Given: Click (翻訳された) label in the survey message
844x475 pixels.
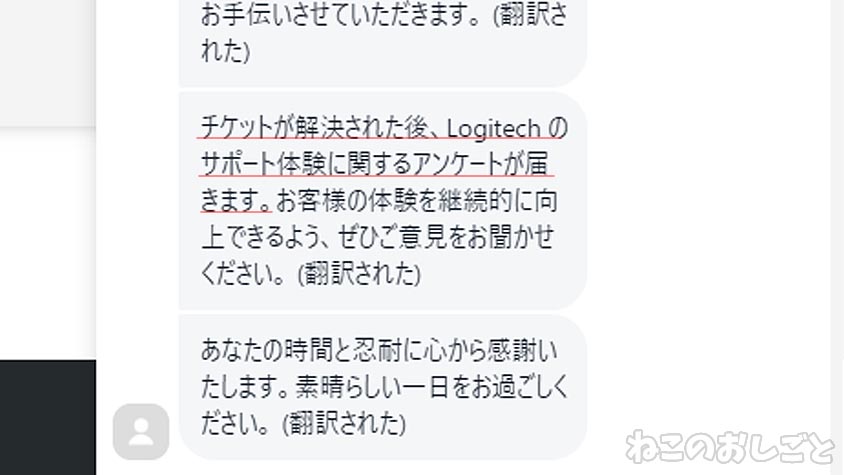Looking at the screenshot, I should [358, 274].
